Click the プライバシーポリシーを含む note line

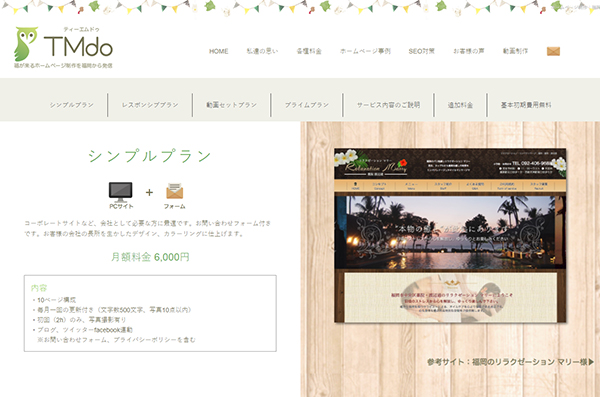point(116,340)
